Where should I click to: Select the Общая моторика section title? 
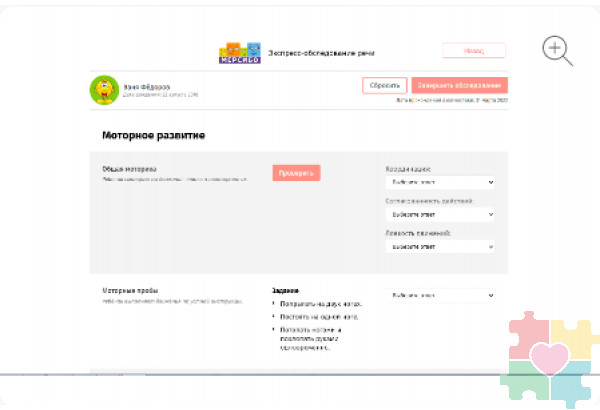pyautogui.click(x=130, y=169)
